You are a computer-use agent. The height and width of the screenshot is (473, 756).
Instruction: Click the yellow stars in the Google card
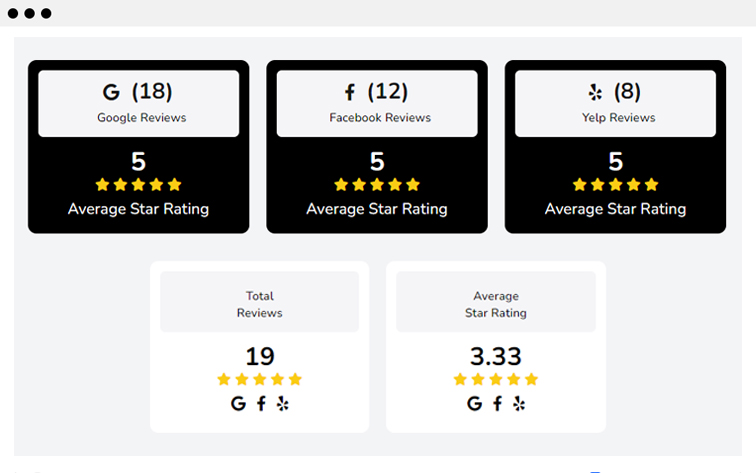click(138, 184)
